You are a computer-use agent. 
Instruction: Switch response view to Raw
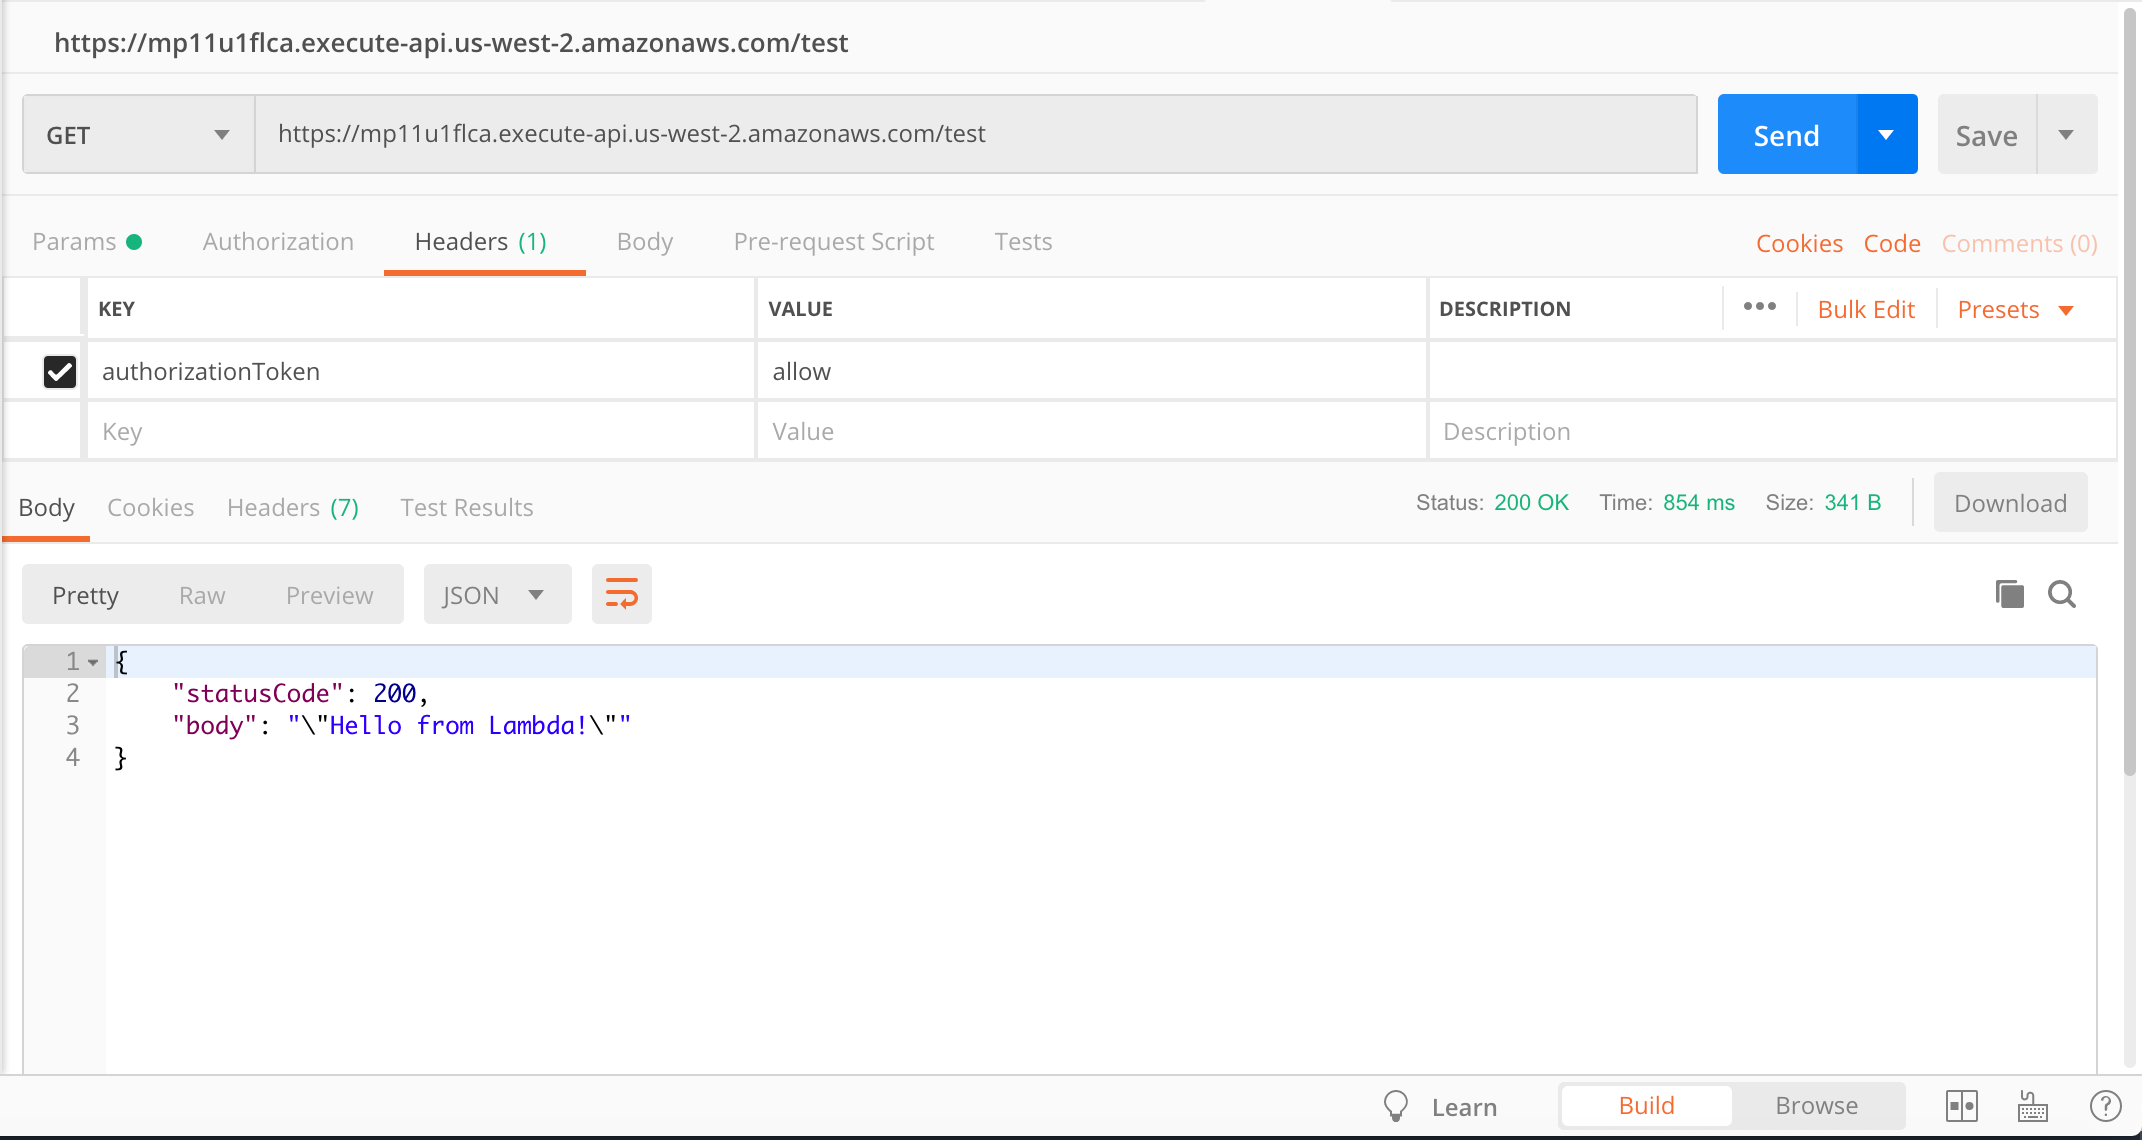tap(202, 593)
